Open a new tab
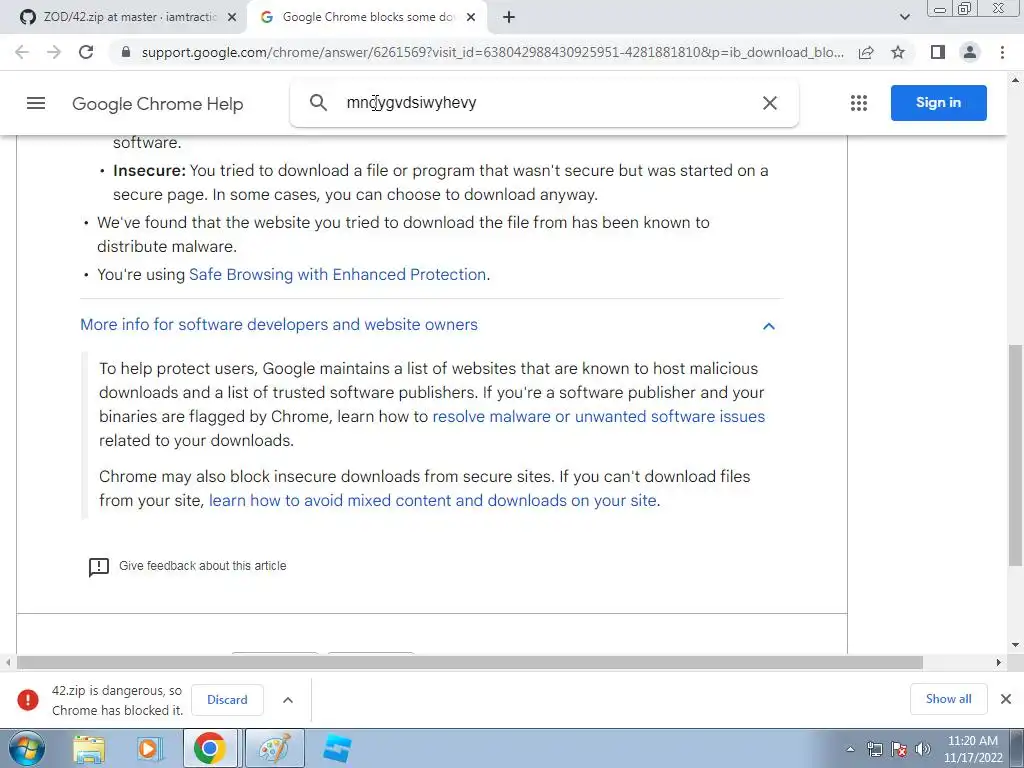 coord(509,18)
